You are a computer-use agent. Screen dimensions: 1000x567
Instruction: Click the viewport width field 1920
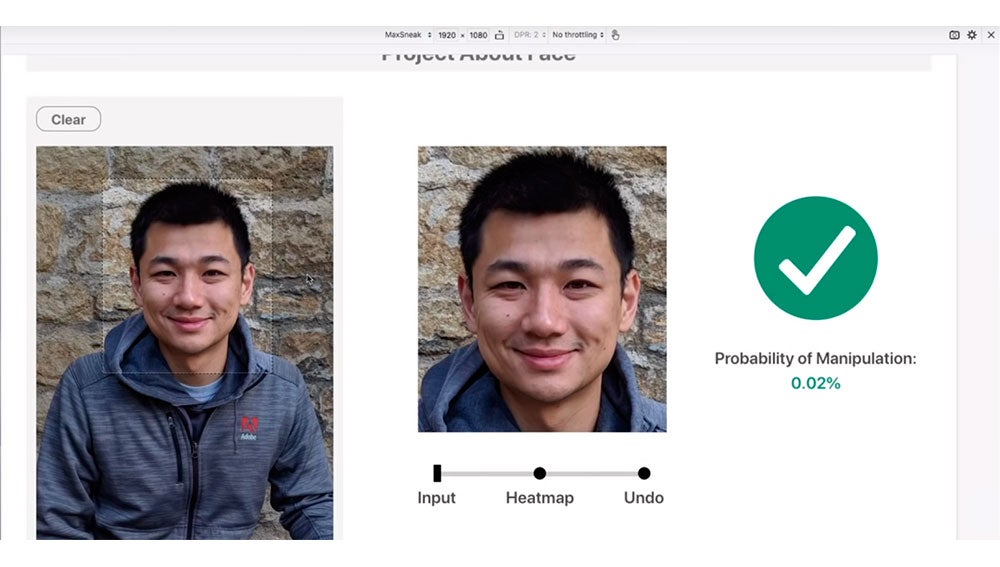coord(447,35)
